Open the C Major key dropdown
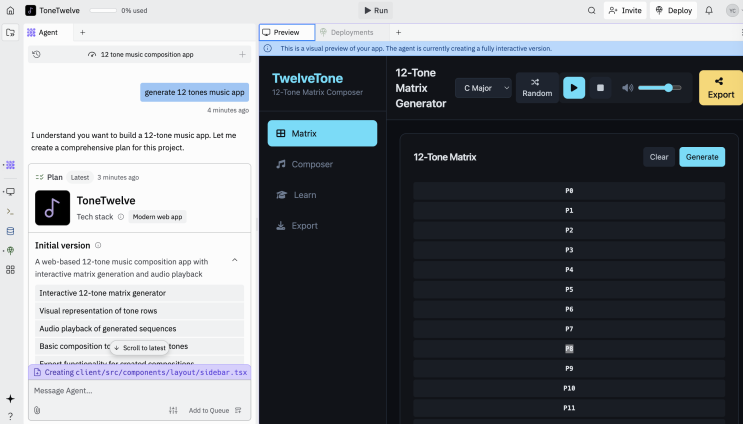 [483, 88]
